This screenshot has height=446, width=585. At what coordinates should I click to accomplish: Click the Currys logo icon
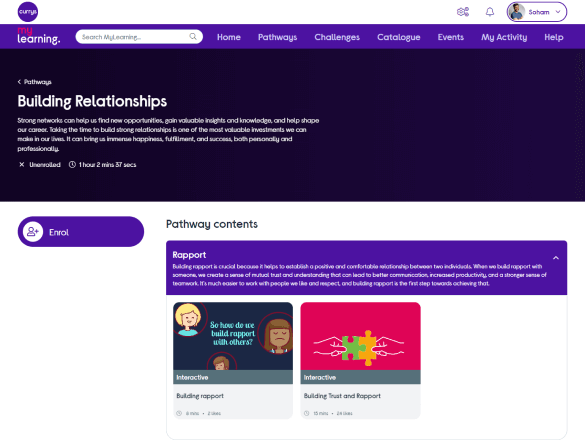click(x=28, y=12)
